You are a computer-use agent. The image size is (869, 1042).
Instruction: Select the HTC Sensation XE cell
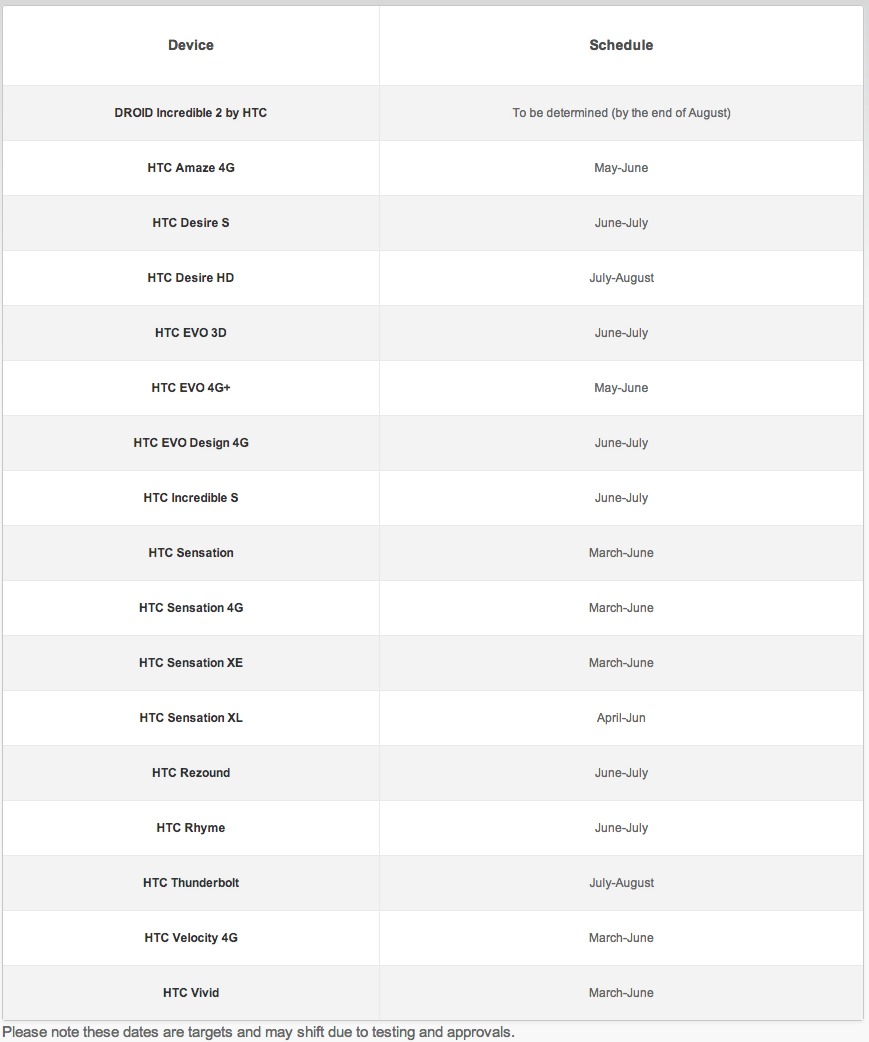[x=191, y=663]
